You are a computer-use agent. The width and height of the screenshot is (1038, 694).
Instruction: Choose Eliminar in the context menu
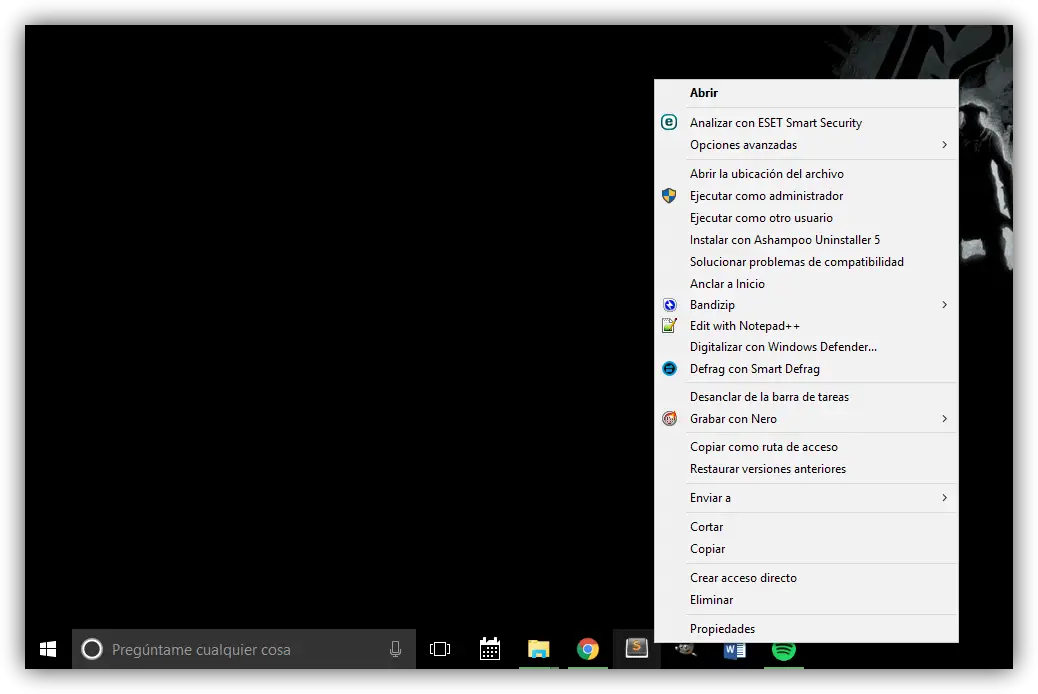click(806, 599)
